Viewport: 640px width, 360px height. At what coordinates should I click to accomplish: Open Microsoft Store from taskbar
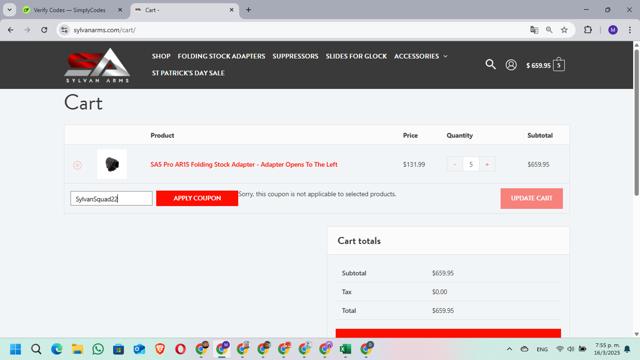pos(118,349)
